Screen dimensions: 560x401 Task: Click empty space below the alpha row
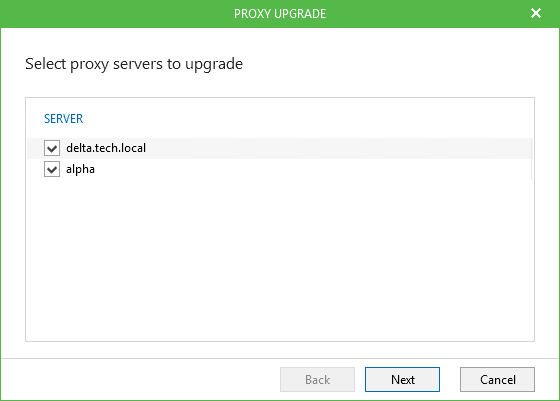click(280, 259)
